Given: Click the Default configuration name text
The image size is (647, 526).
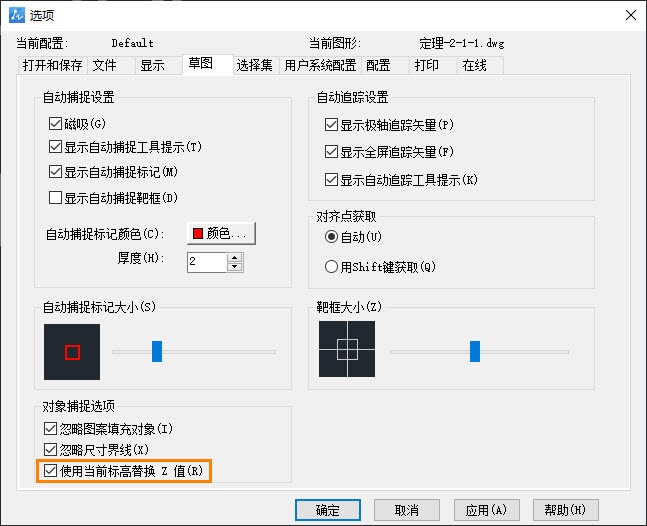Looking at the screenshot, I should tap(132, 43).
